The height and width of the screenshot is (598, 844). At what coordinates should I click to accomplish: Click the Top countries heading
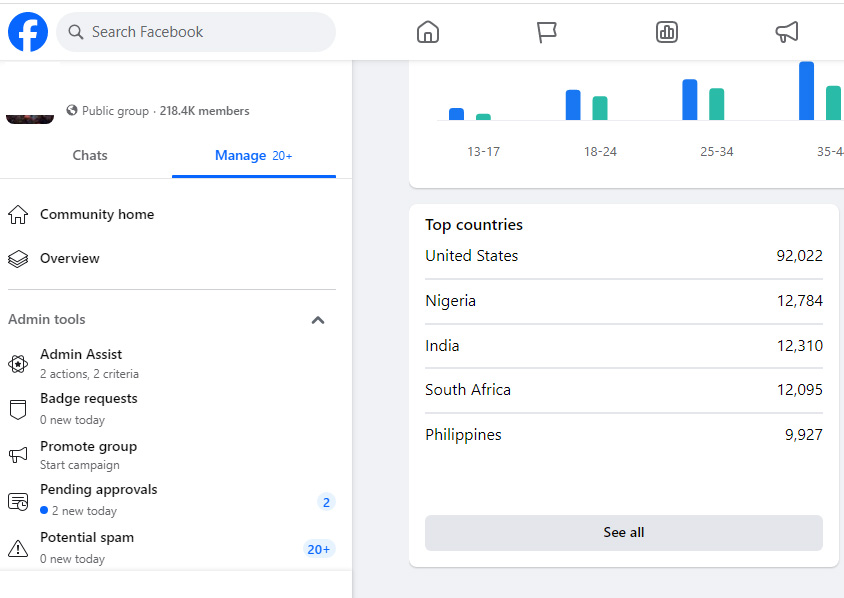[474, 225]
